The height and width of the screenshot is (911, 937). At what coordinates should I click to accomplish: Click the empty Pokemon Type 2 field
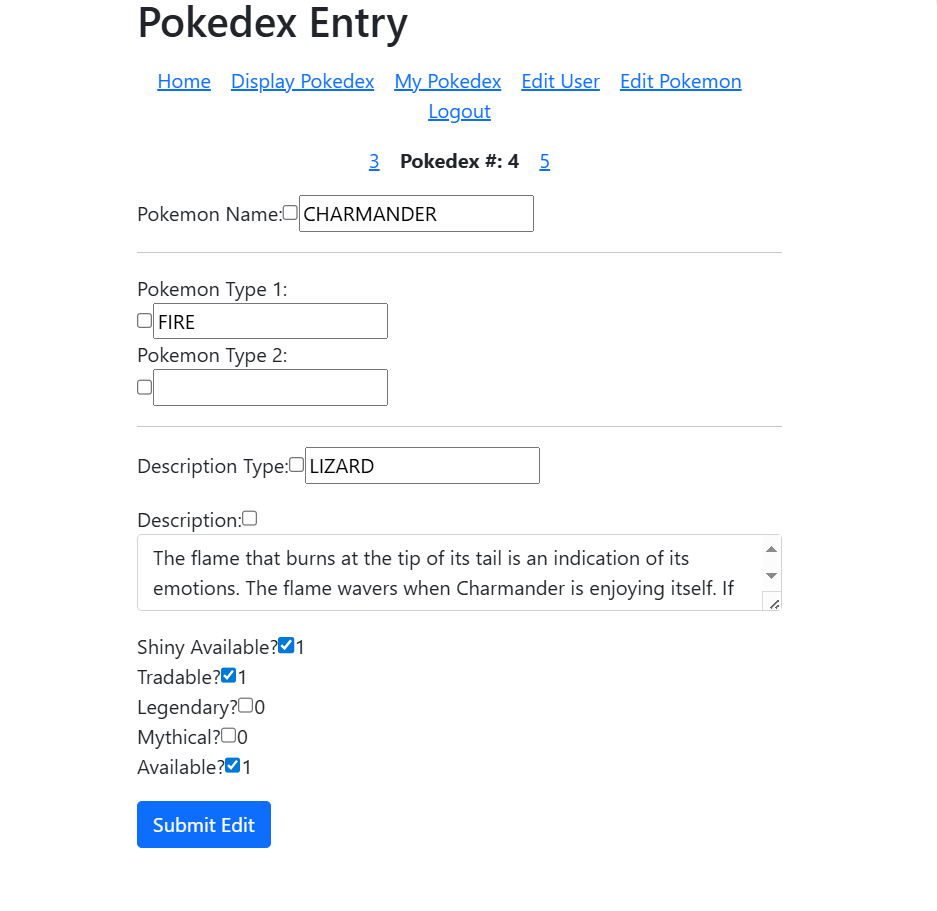coord(270,388)
